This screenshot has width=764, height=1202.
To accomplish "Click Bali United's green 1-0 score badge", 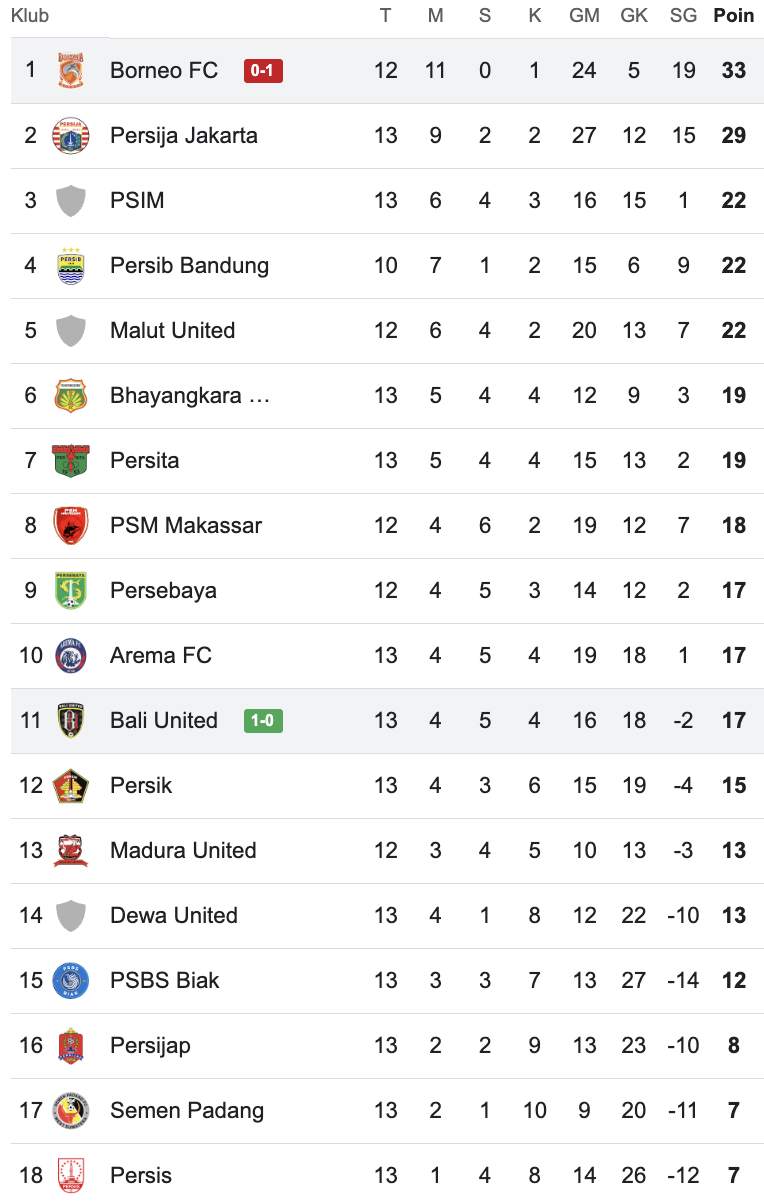I will tap(263, 721).
